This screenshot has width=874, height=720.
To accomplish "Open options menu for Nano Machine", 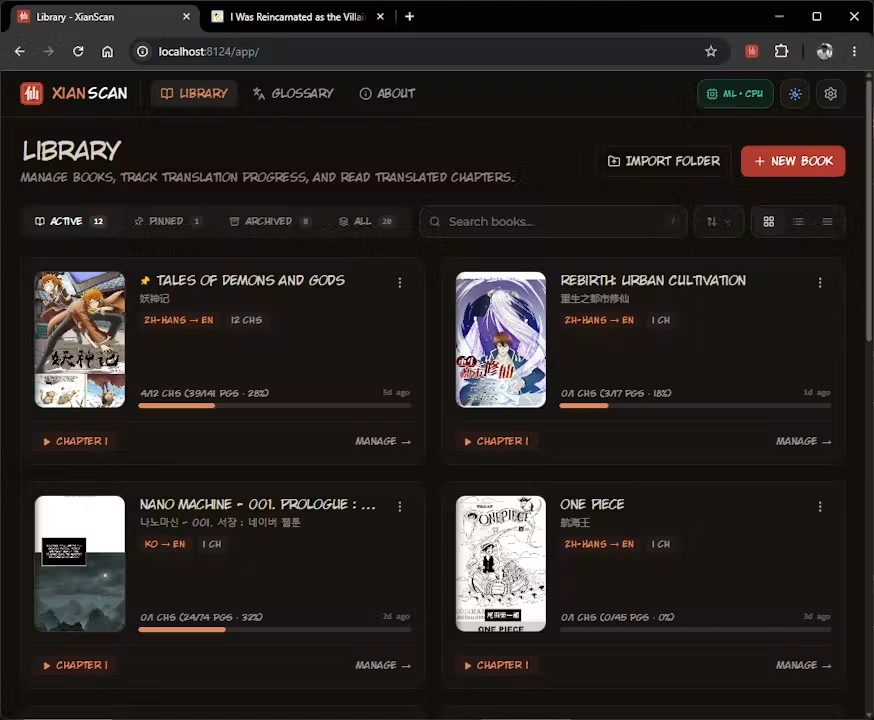I will 400,507.
